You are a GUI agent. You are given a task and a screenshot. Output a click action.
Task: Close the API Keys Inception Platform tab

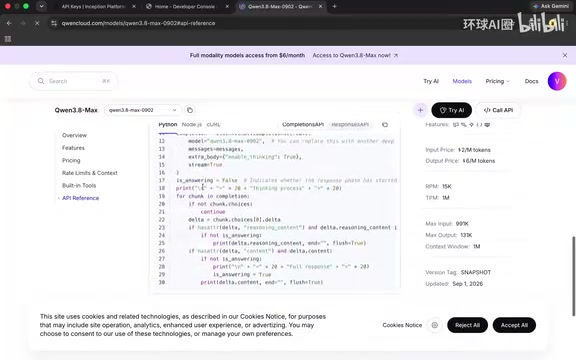pos(134,6)
